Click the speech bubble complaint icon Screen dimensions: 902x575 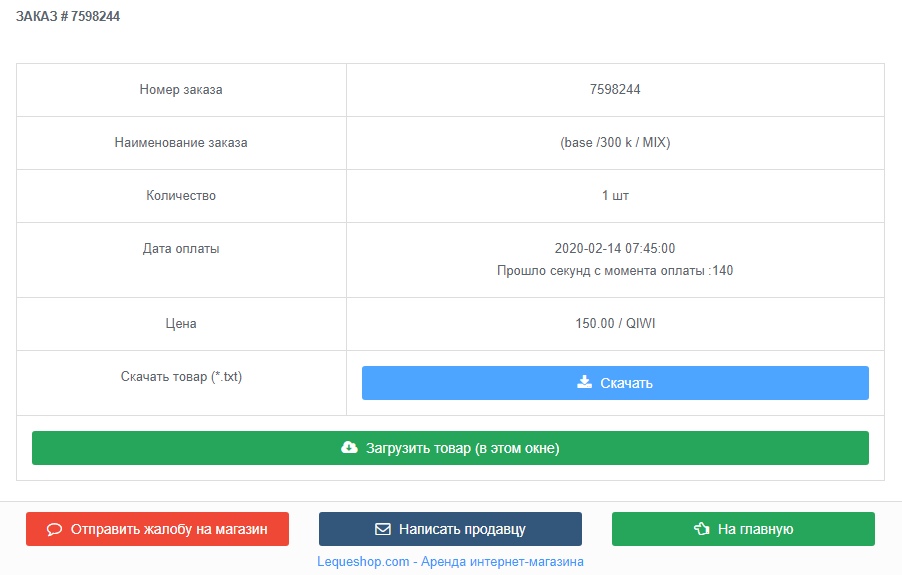click(x=55, y=529)
